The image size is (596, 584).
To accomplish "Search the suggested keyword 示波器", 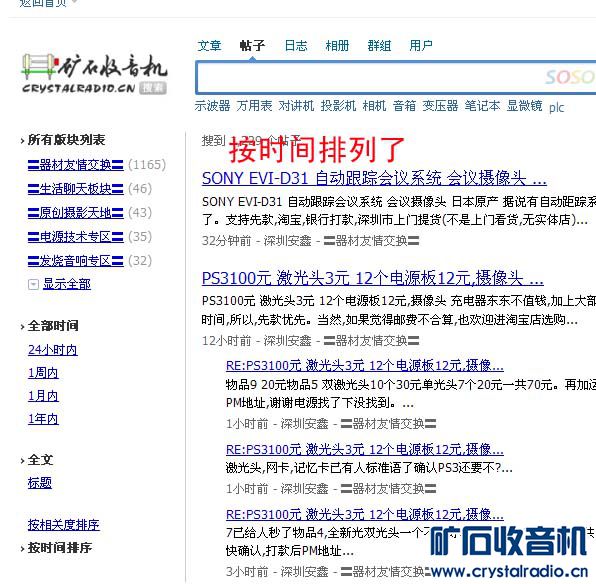I will point(212,106).
